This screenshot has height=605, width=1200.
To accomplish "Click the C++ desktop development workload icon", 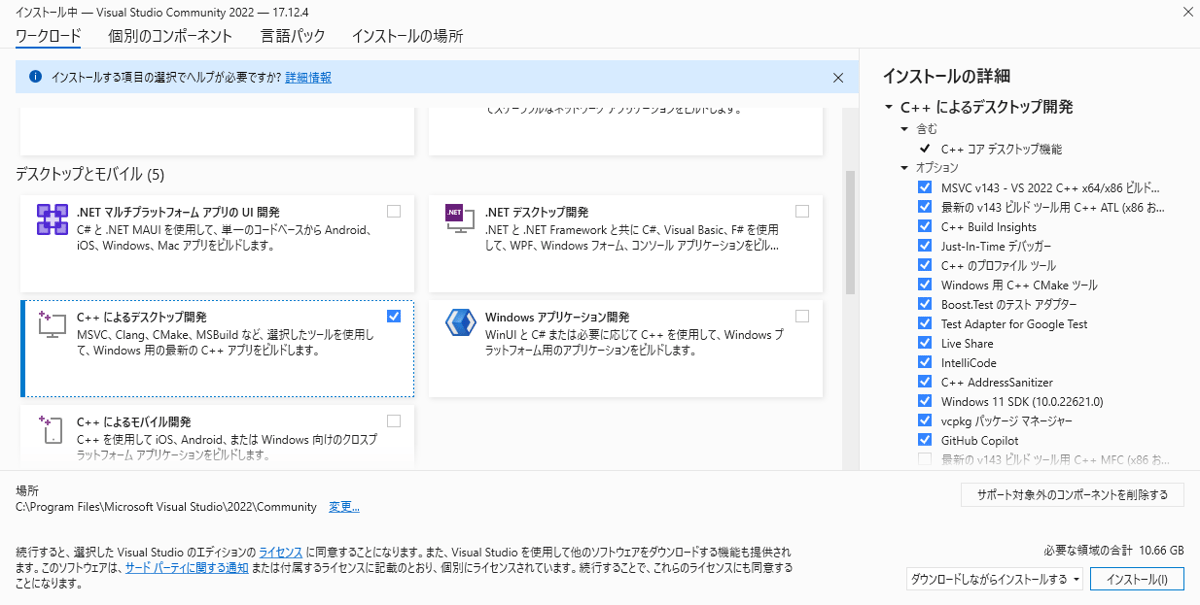I will click(x=51, y=325).
